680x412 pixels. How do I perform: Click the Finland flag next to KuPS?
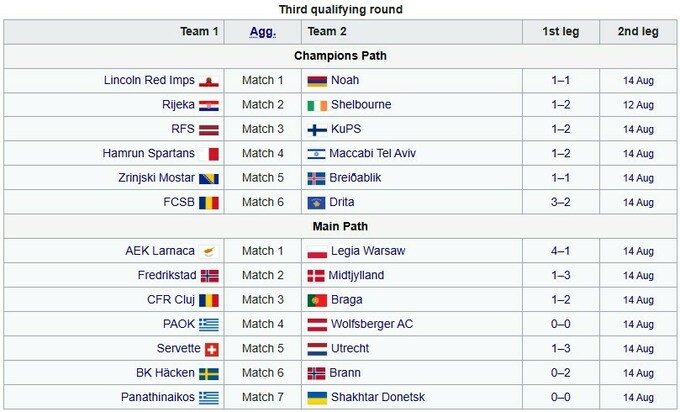tap(316, 129)
